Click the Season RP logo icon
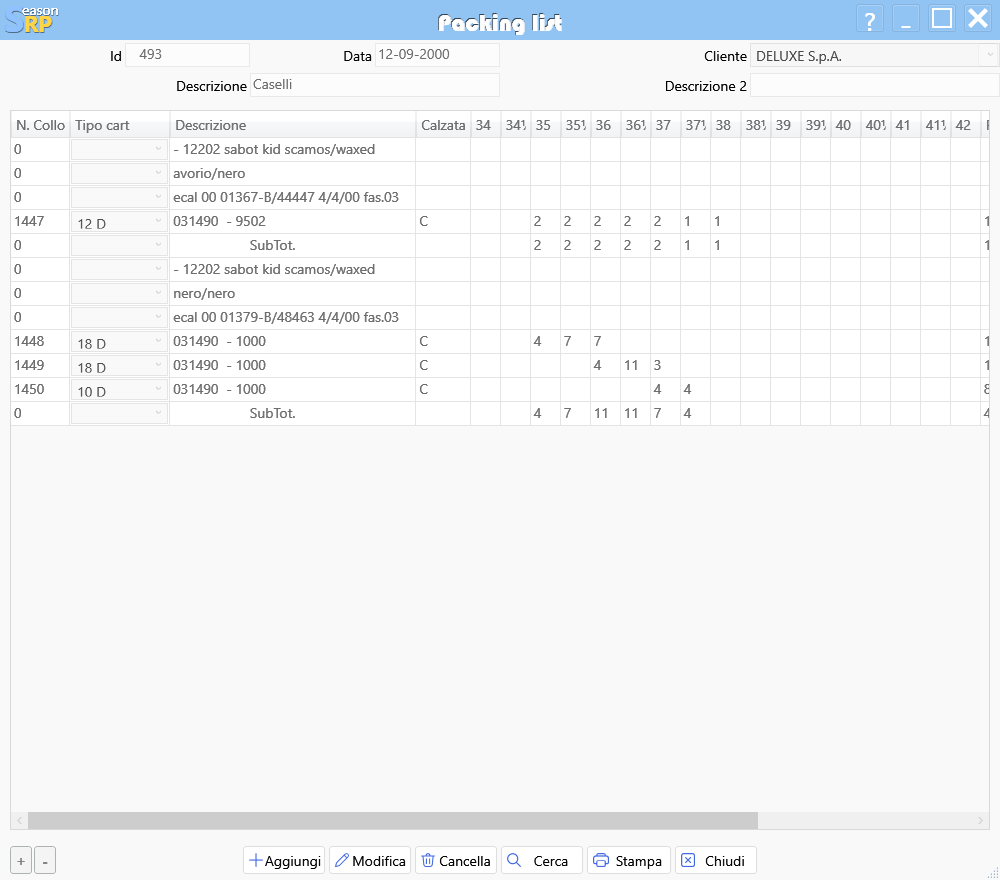This screenshot has height=880, width=1000. click(x=31, y=20)
